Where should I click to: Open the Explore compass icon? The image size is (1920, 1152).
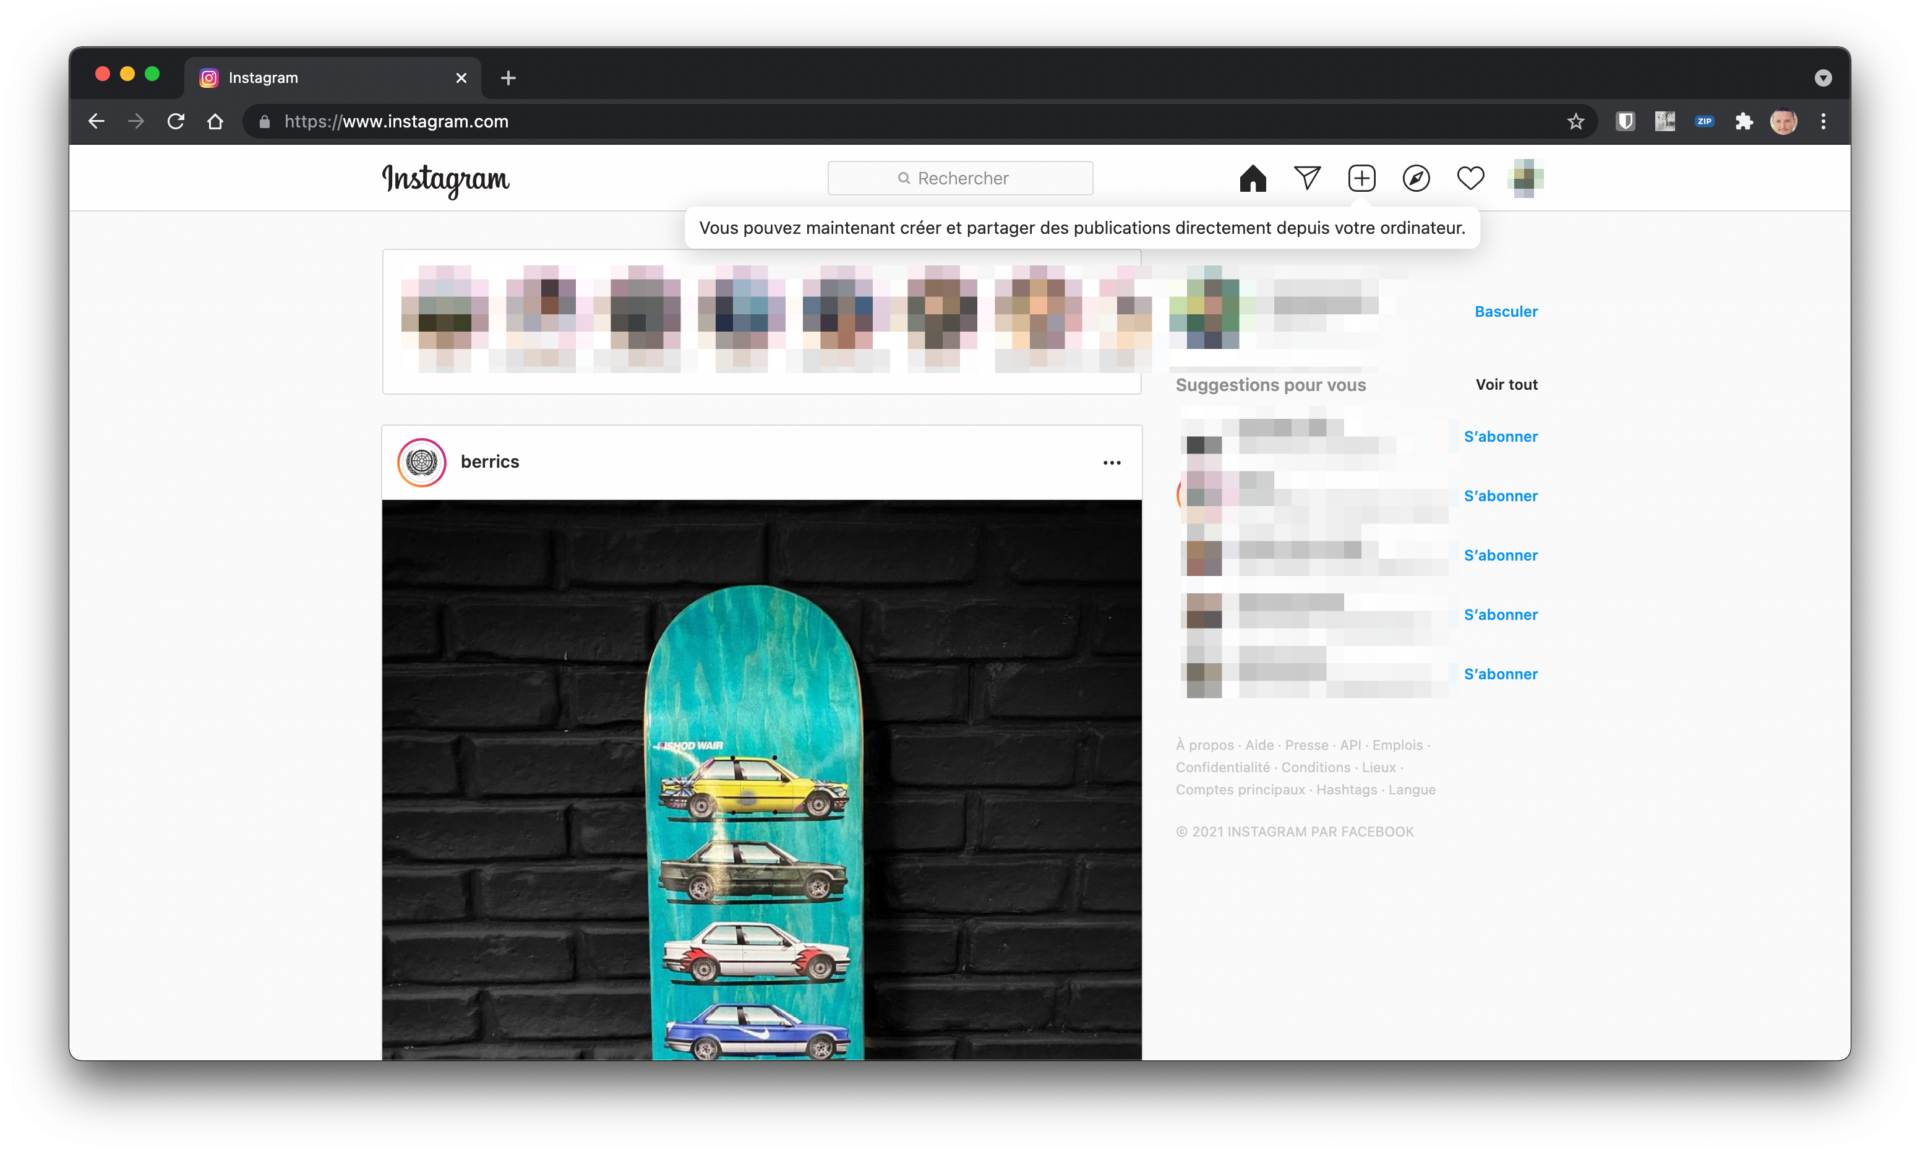(x=1416, y=178)
